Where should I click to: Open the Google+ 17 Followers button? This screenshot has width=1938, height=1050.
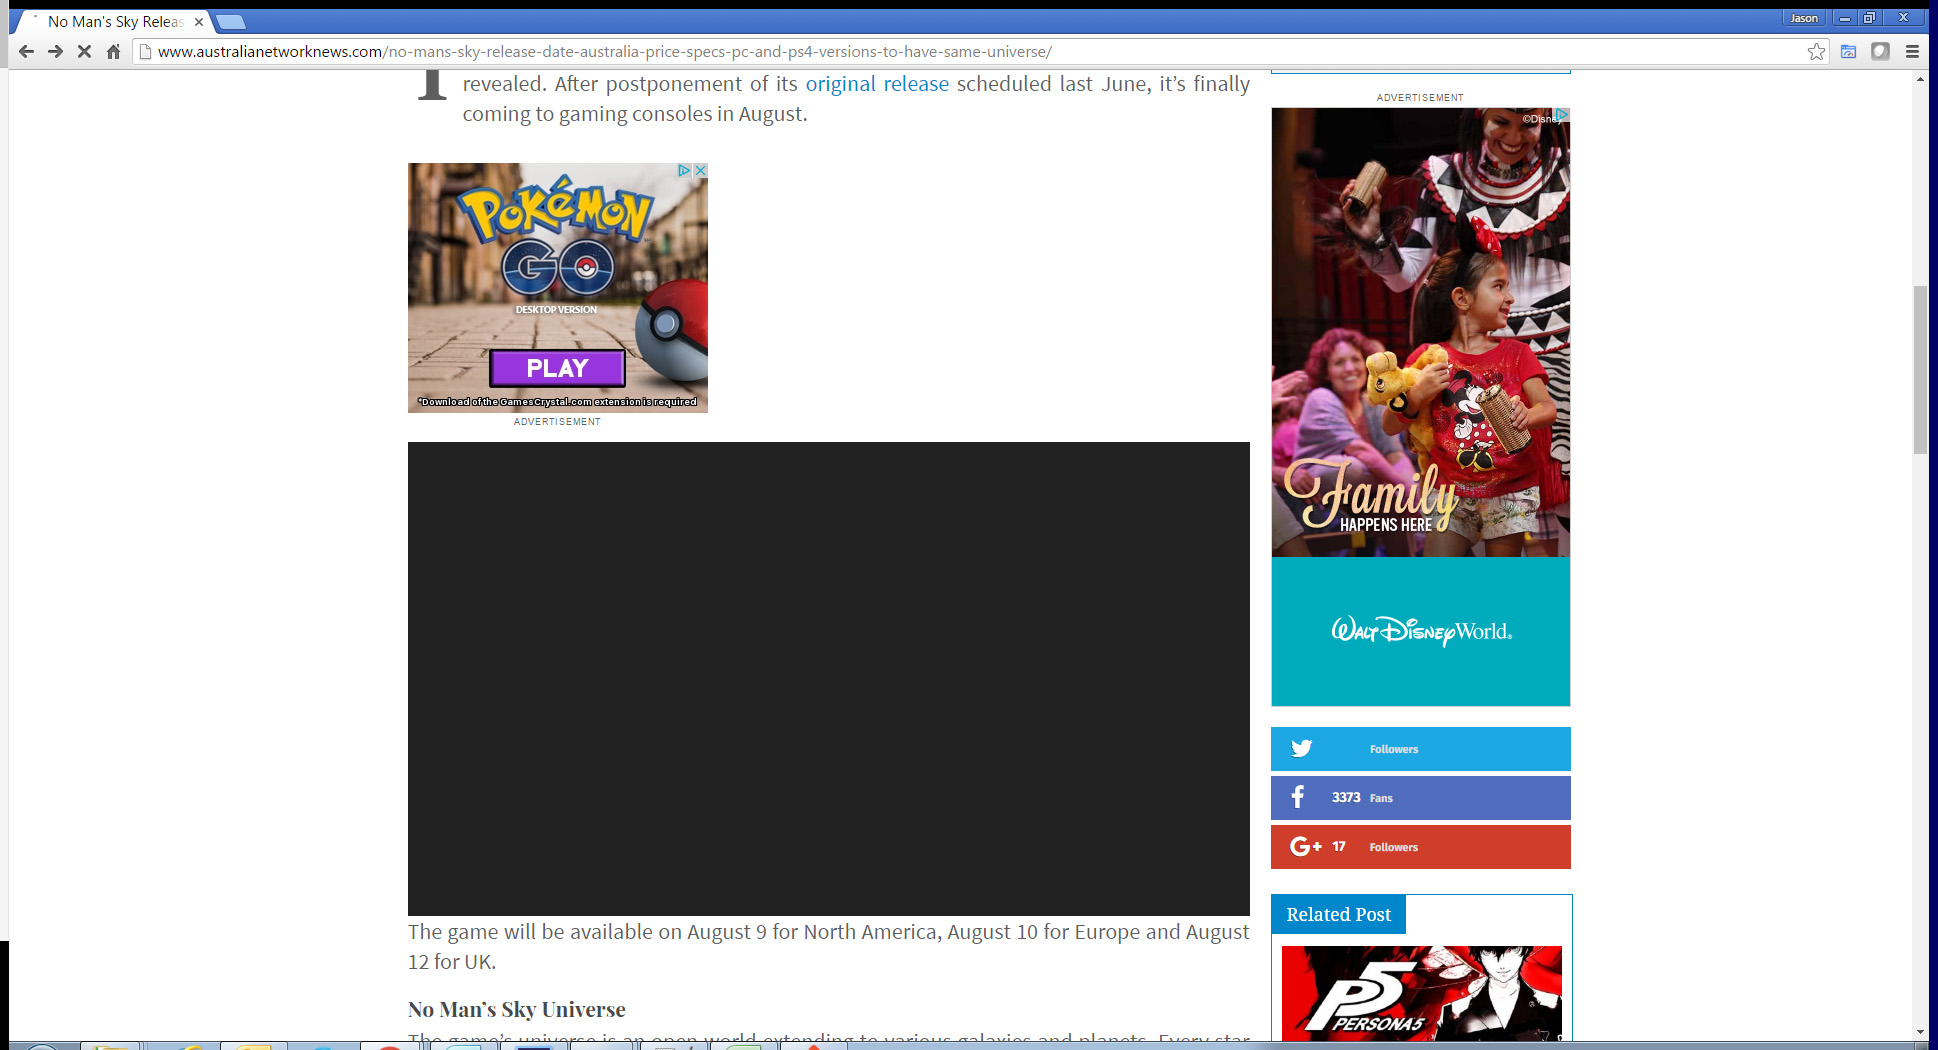pos(1420,847)
